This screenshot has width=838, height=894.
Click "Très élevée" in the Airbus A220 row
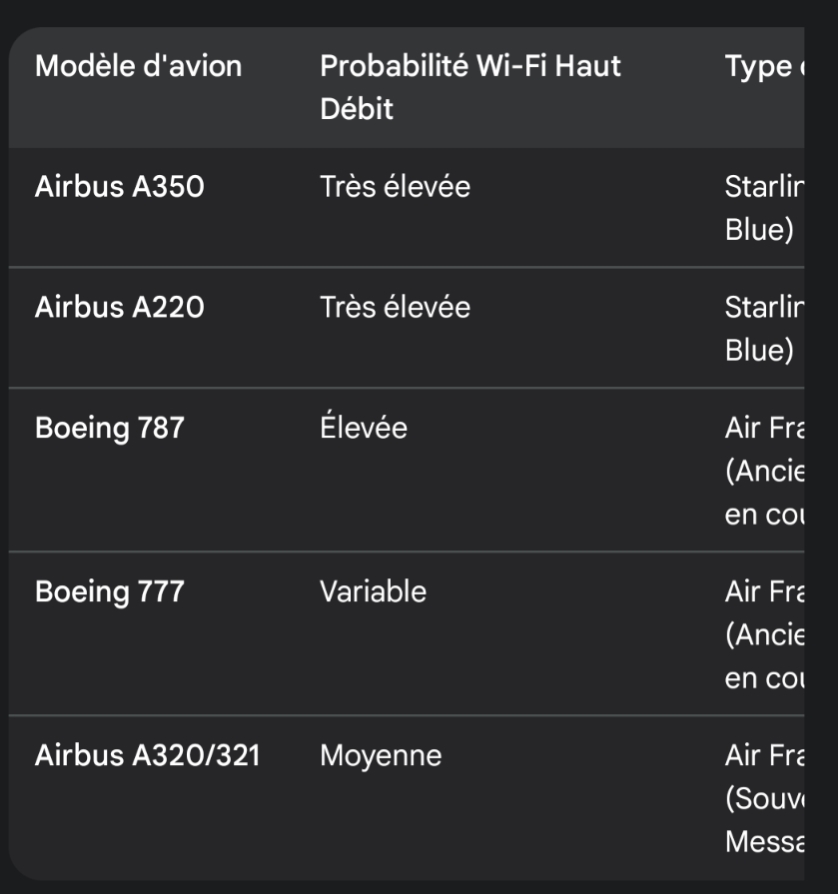(395, 307)
